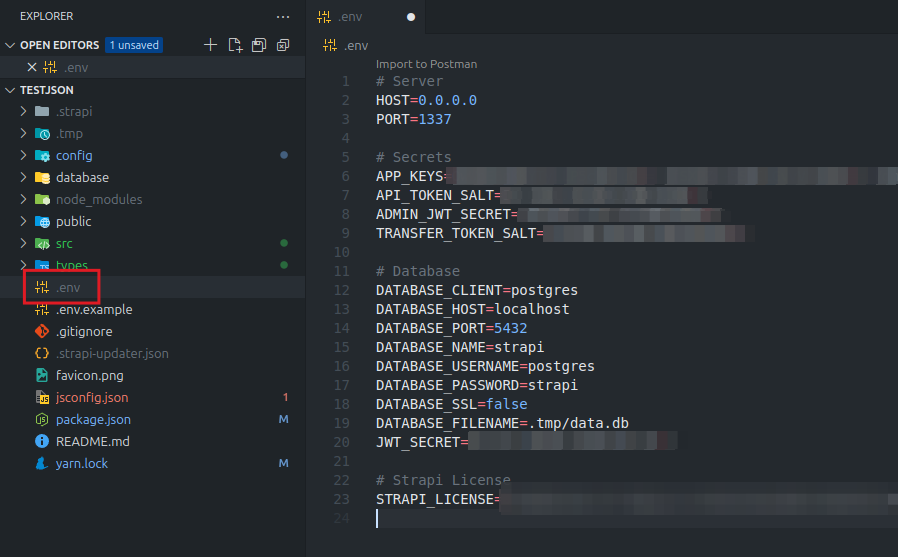Expand the src folder

click(63, 244)
